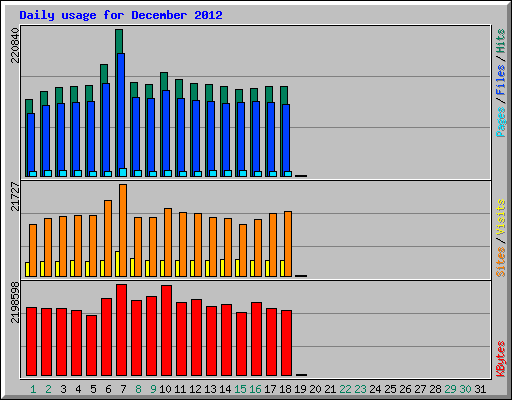Click the "Daily usage for December 2012" title

point(121,15)
